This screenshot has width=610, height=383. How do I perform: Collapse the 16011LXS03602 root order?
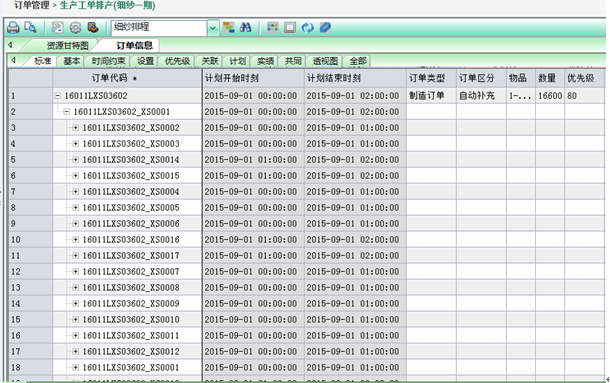58,96
